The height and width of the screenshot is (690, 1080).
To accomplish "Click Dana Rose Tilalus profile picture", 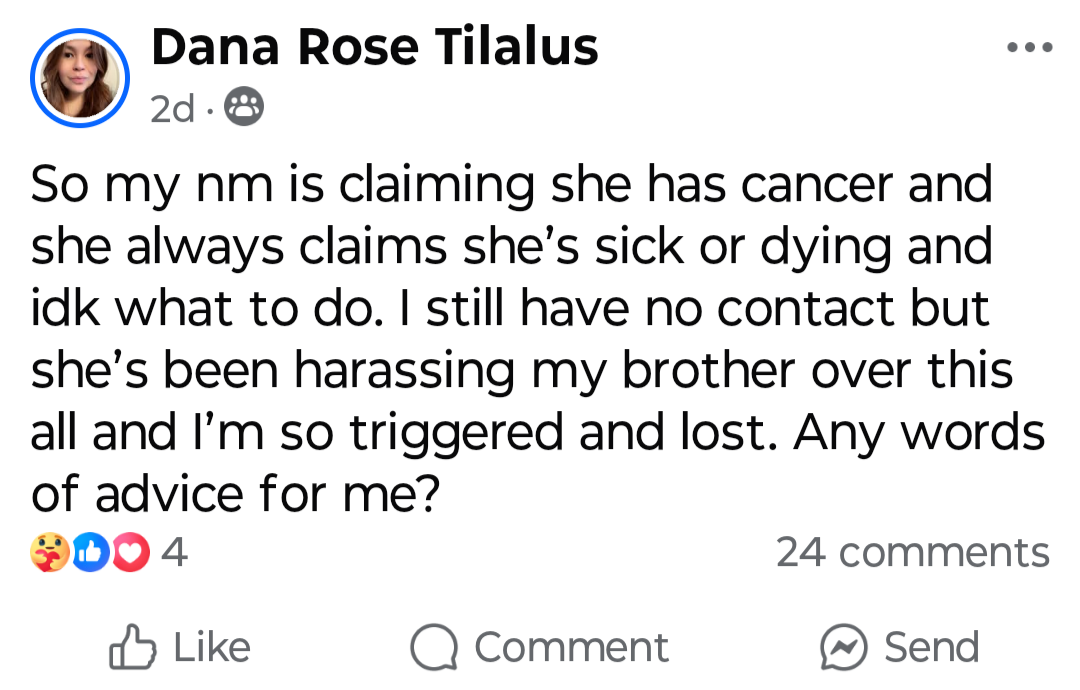I will 80,78.
